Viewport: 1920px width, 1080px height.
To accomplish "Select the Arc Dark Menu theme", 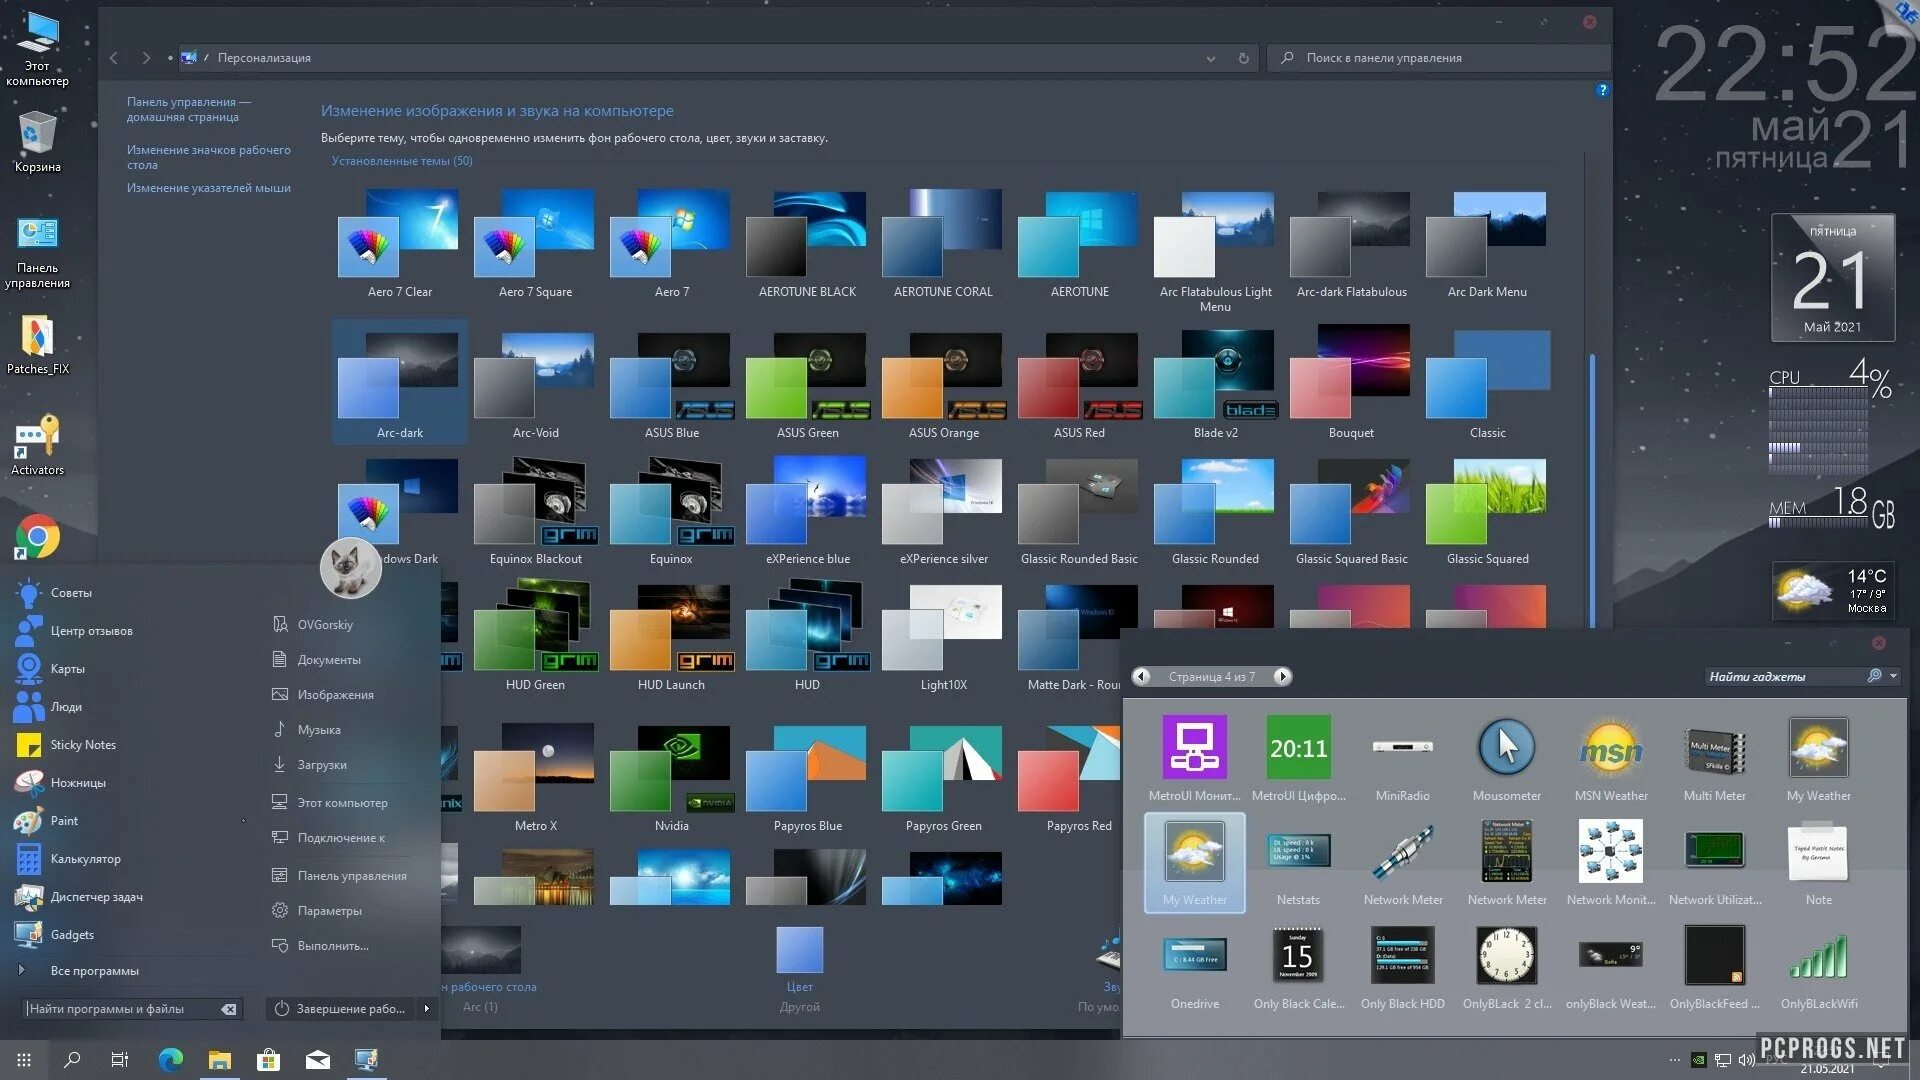I will (1487, 244).
